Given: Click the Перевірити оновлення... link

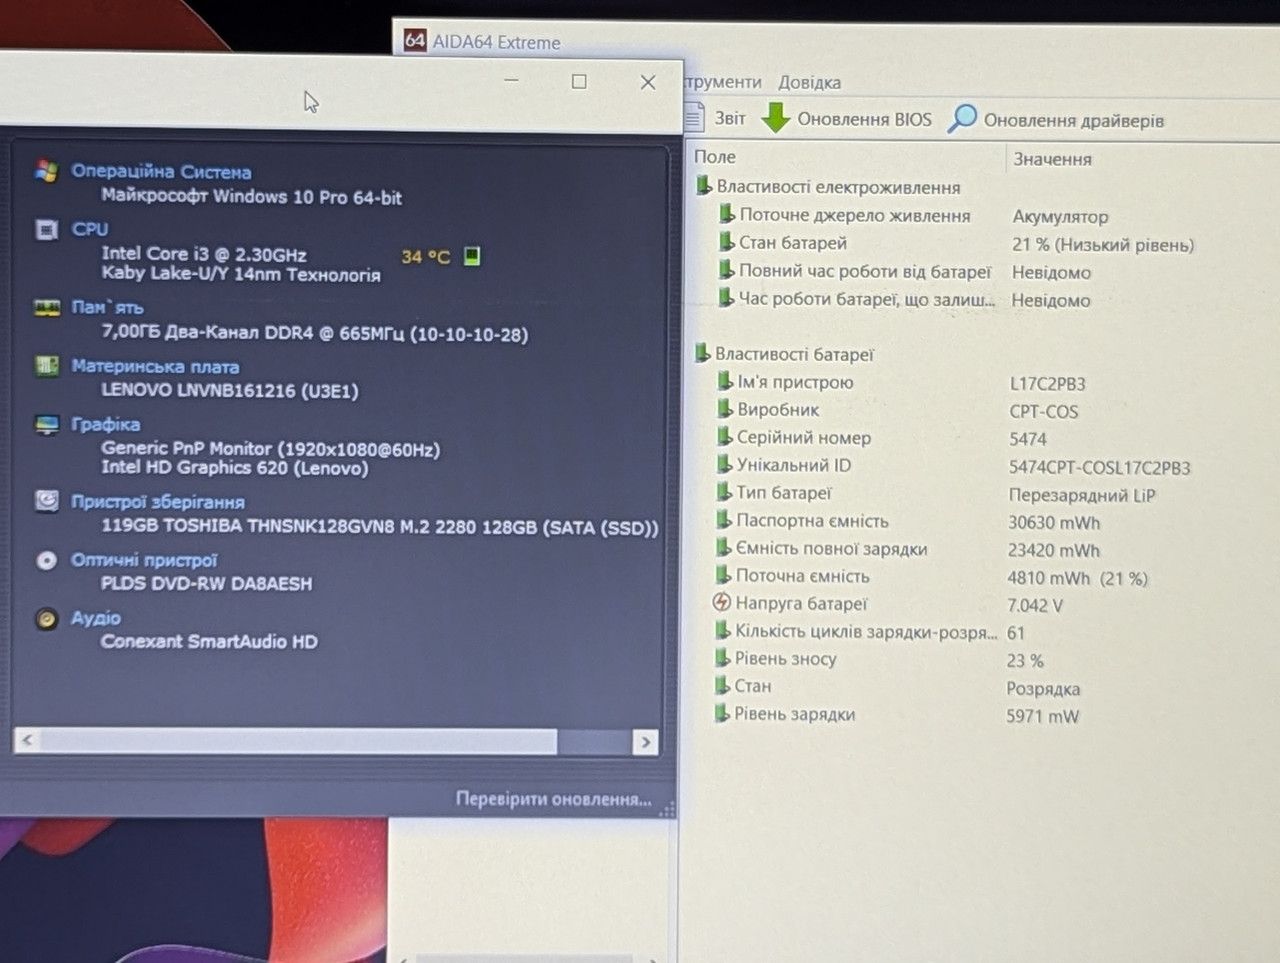Looking at the screenshot, I should click(x=554, y=799).
